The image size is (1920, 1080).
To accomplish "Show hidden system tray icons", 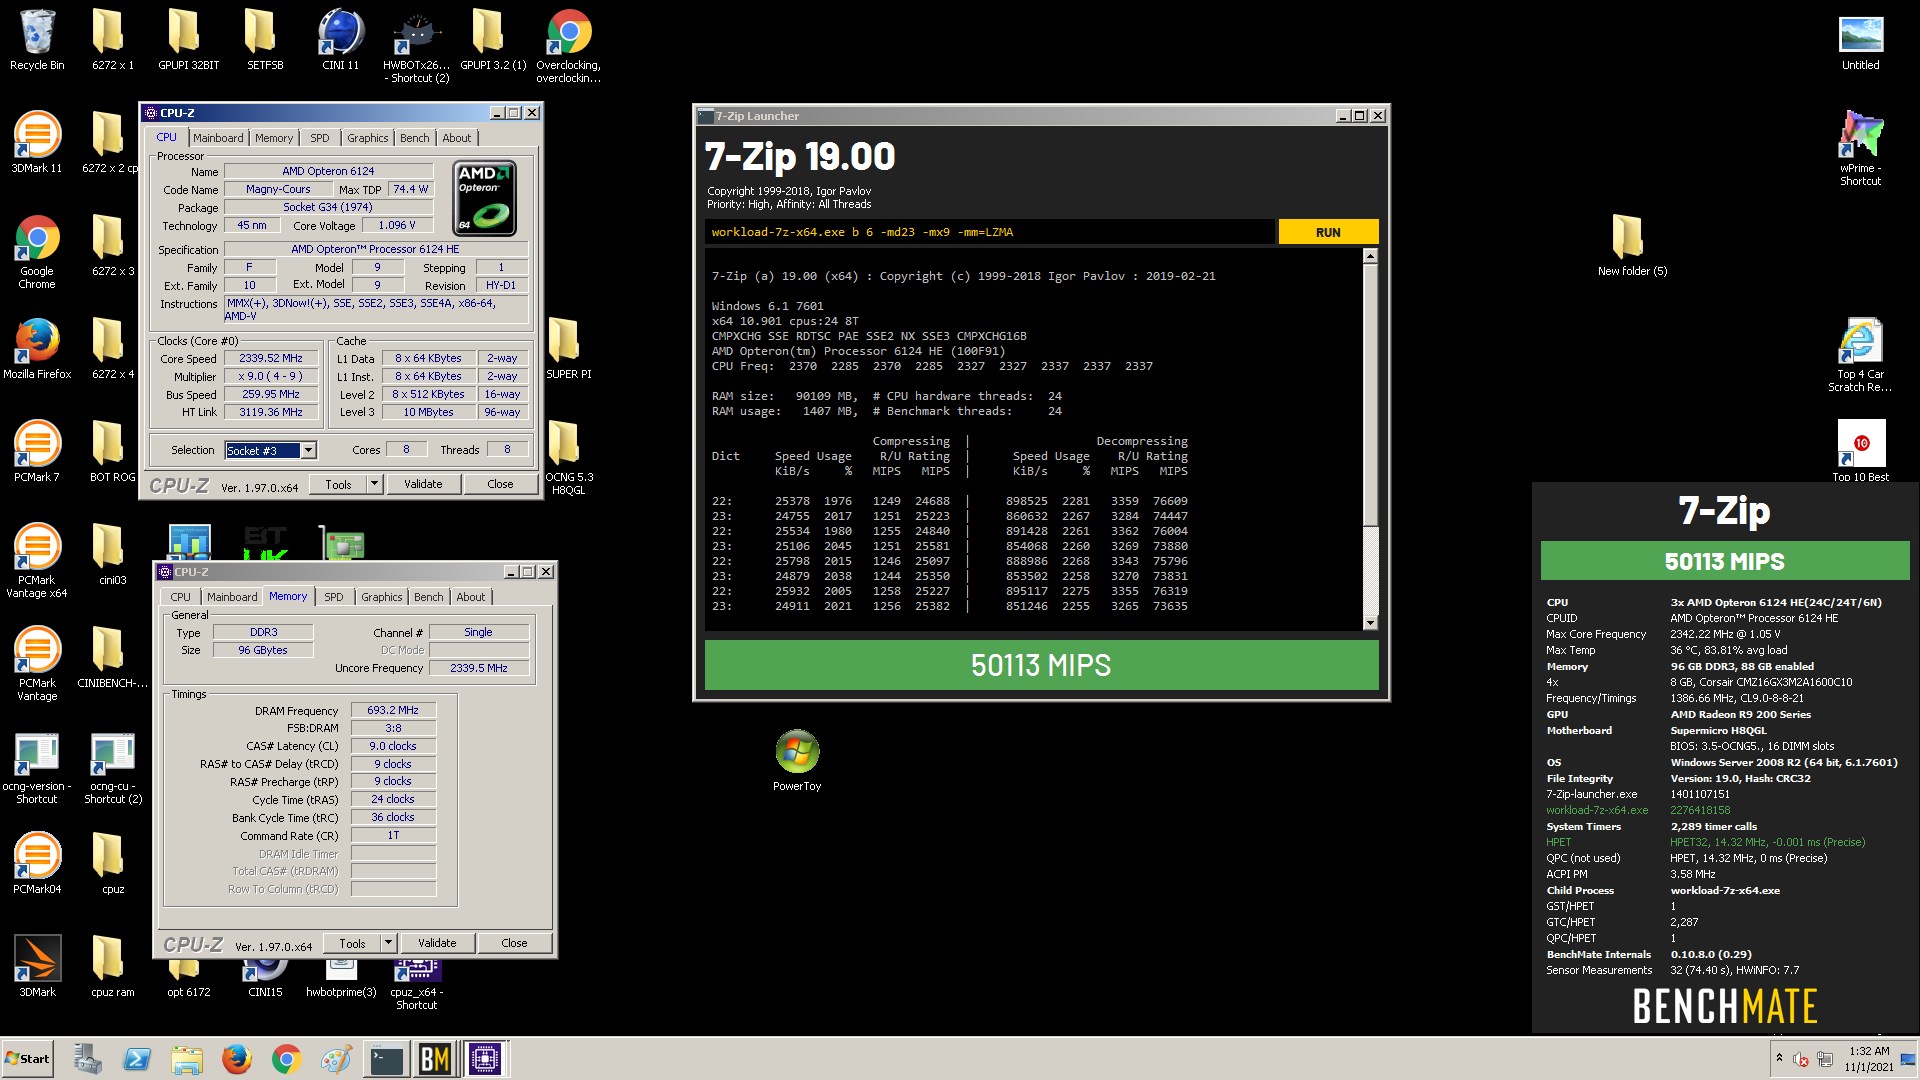I will [x=1779, y=1058].
